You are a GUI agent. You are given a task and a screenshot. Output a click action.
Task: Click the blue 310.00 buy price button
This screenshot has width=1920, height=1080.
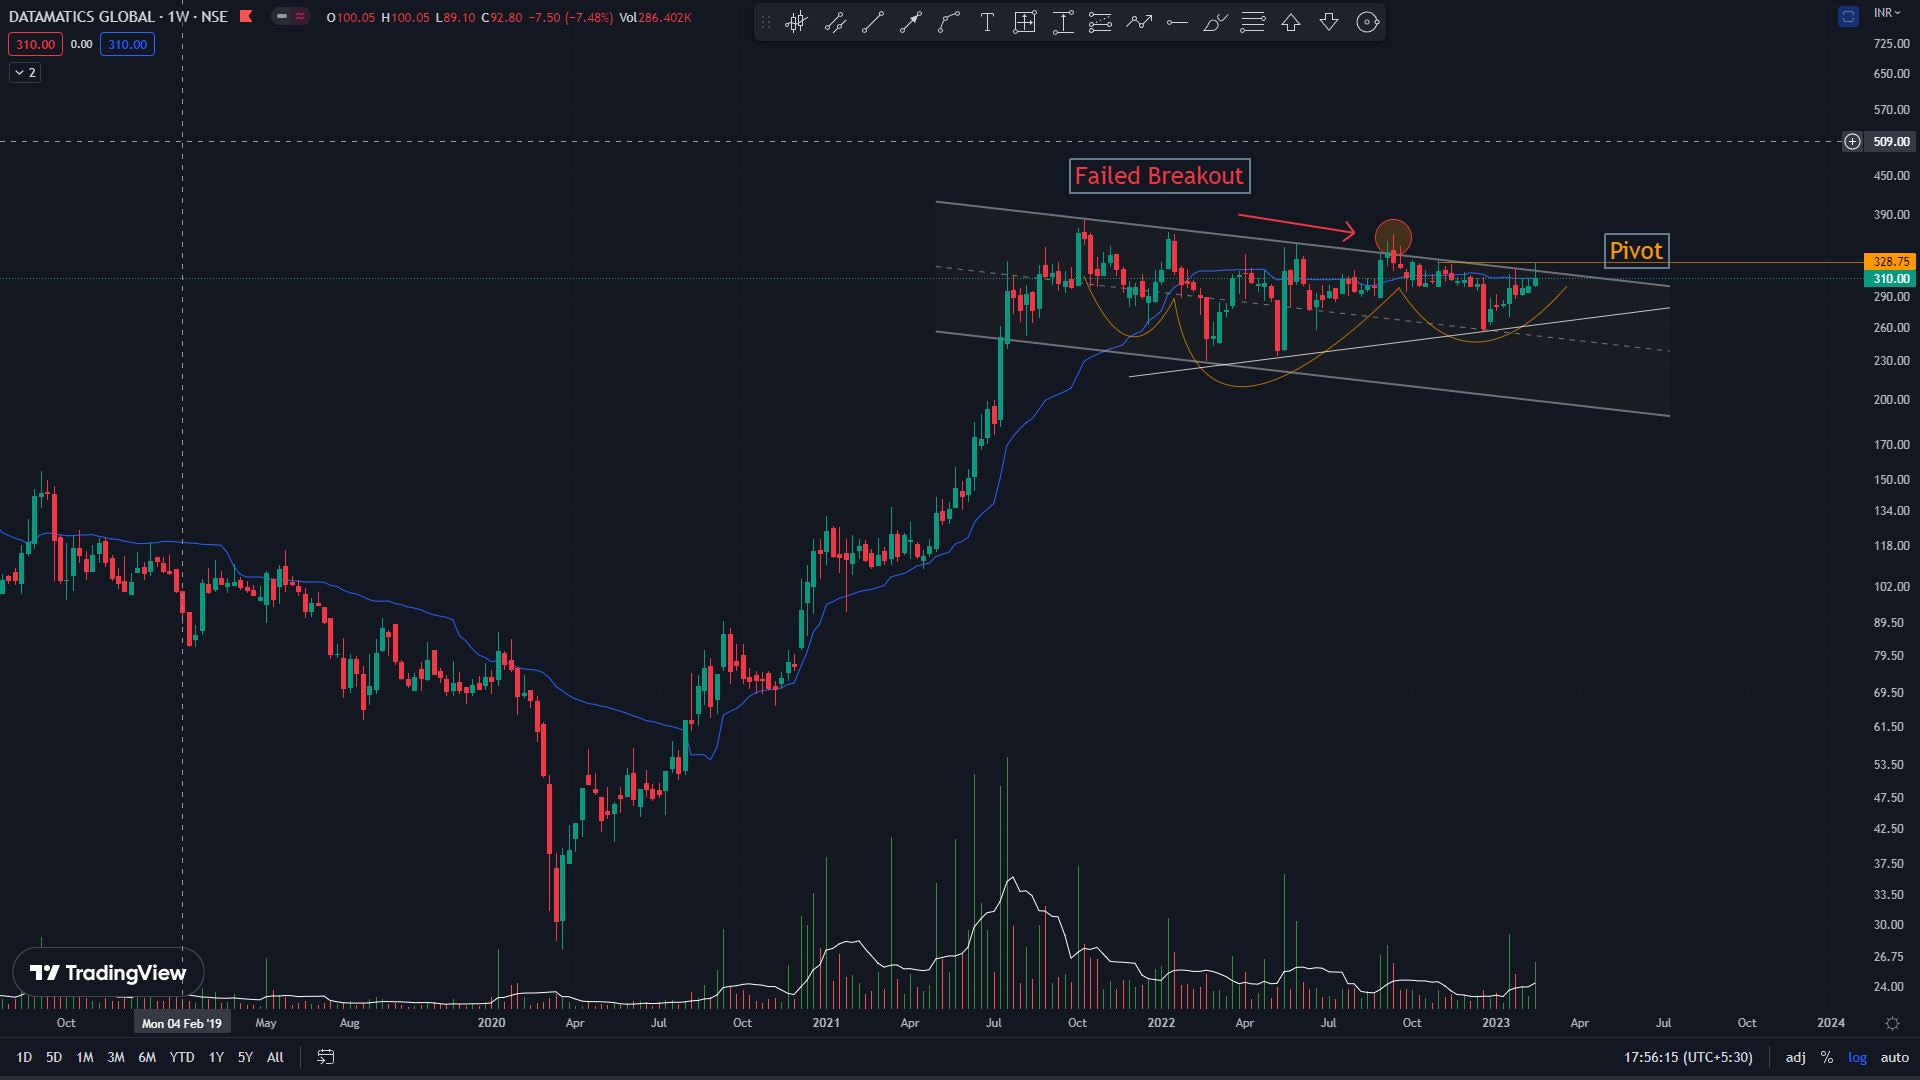coord(127,44)
